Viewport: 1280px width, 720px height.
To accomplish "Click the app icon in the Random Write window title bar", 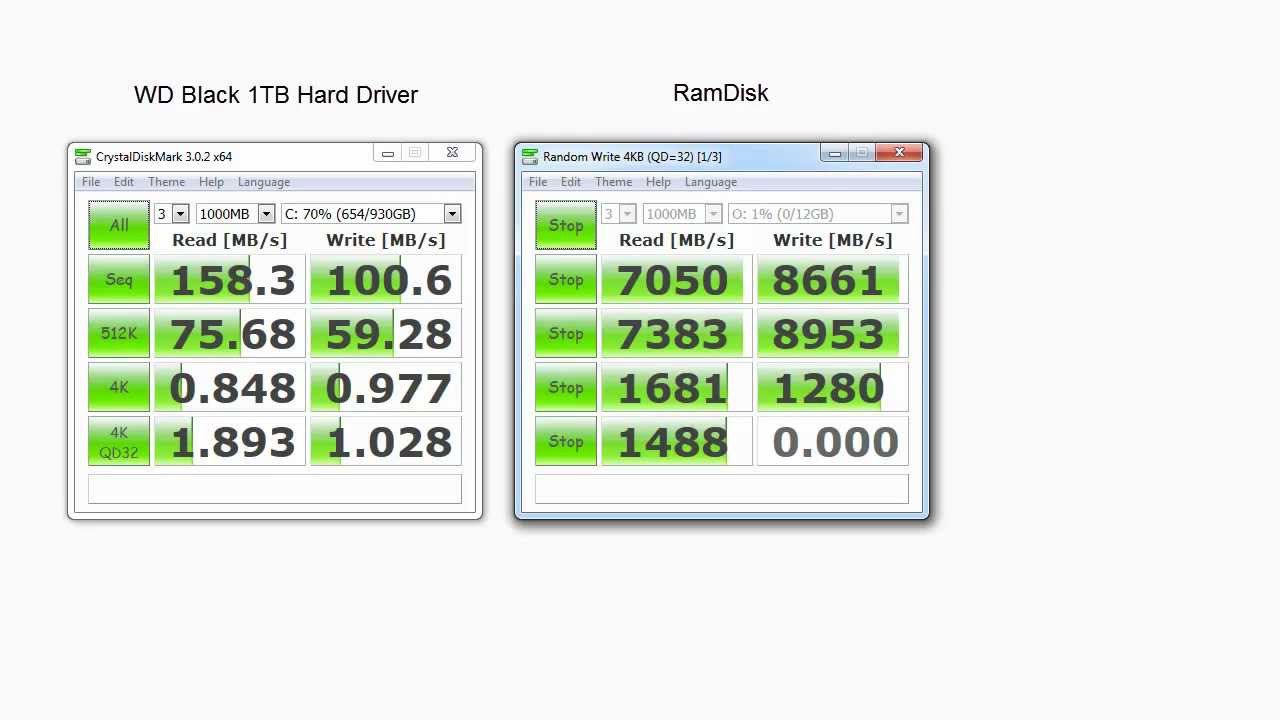I will [530, 156].
